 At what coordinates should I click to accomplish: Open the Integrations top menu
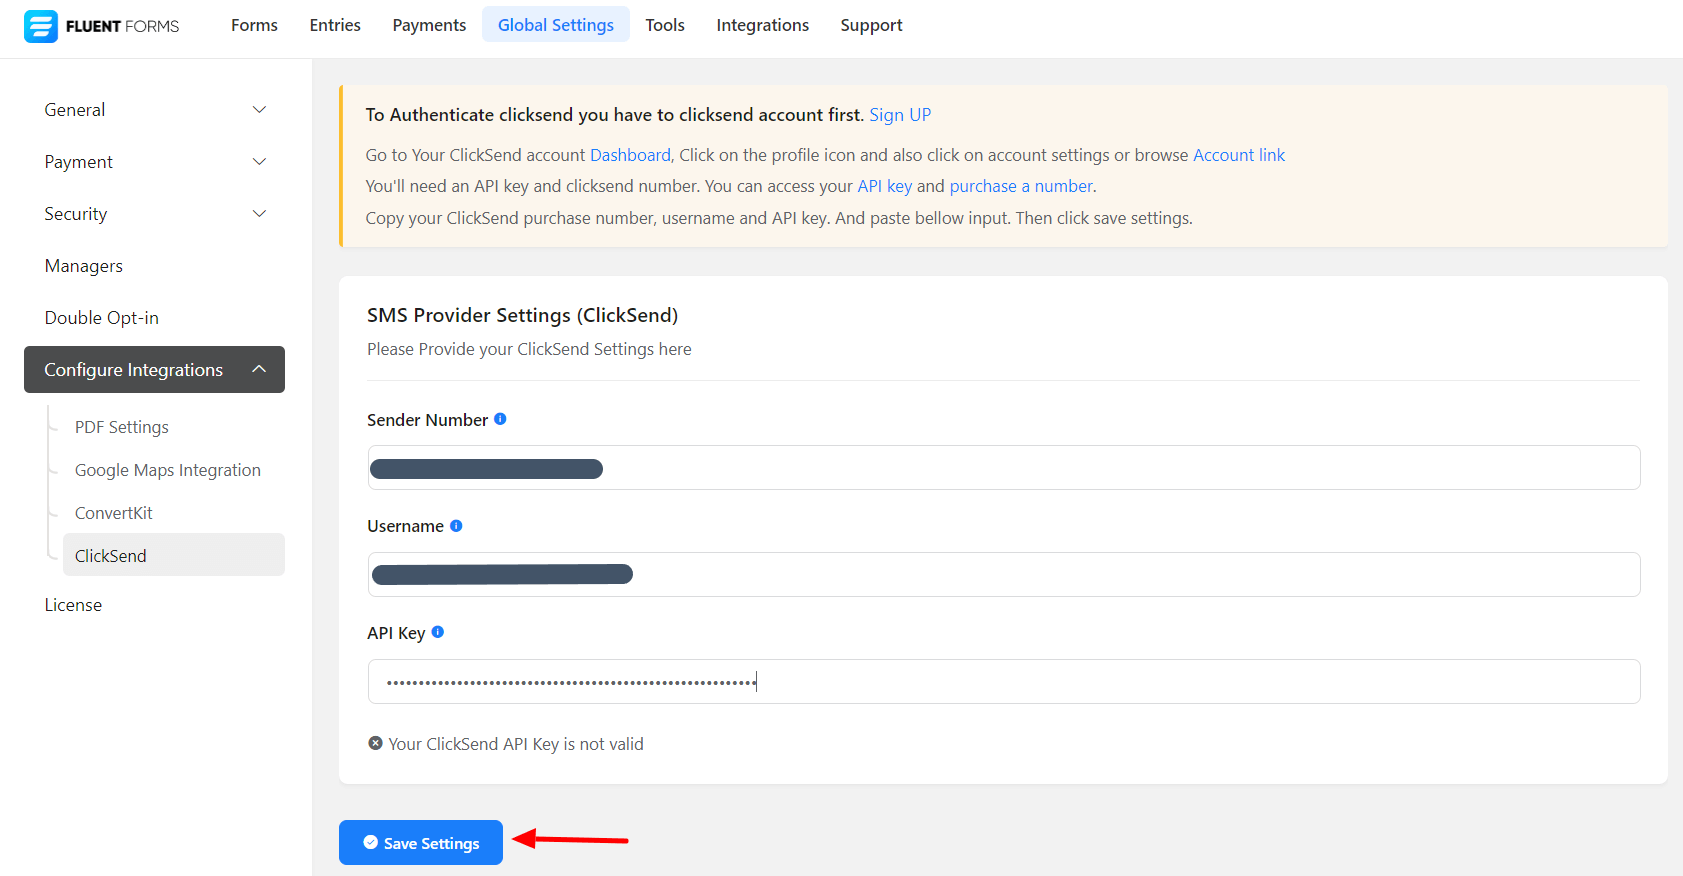(762, 25)
